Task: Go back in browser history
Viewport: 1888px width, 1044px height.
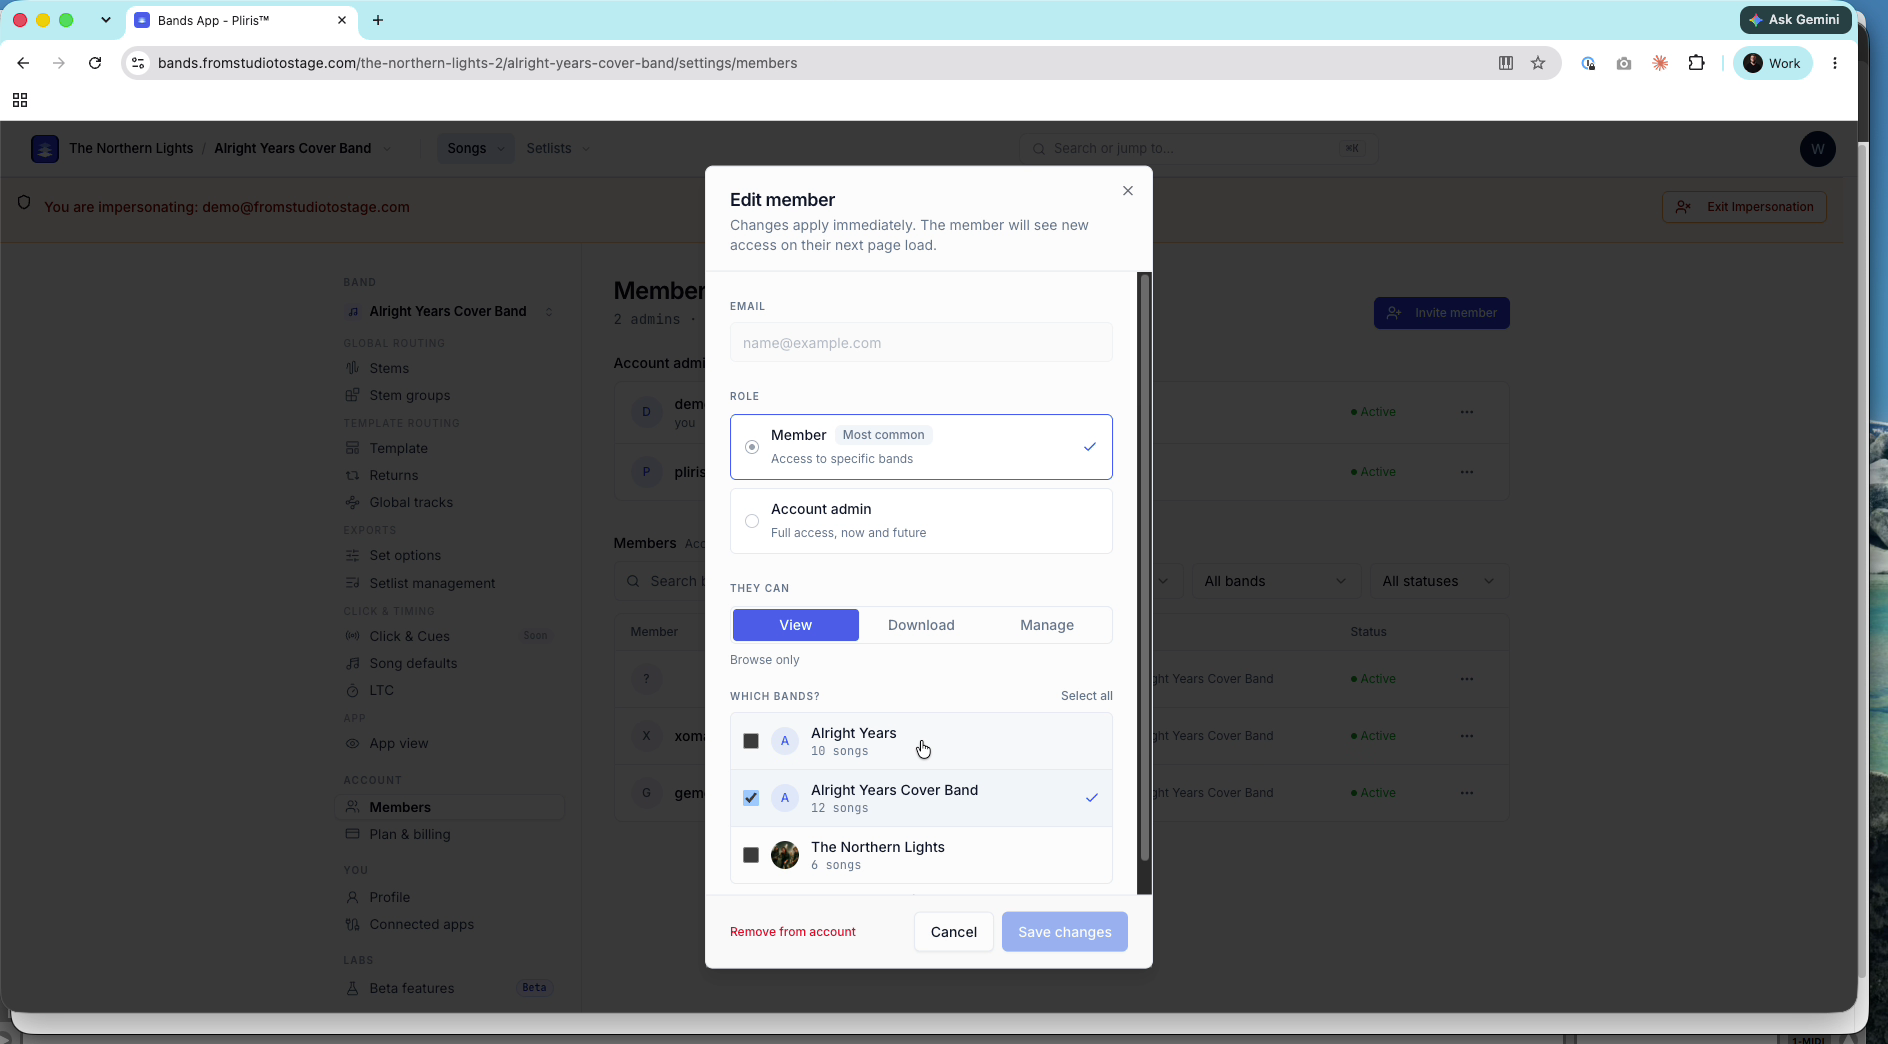Action: click(x=23, y=63)
